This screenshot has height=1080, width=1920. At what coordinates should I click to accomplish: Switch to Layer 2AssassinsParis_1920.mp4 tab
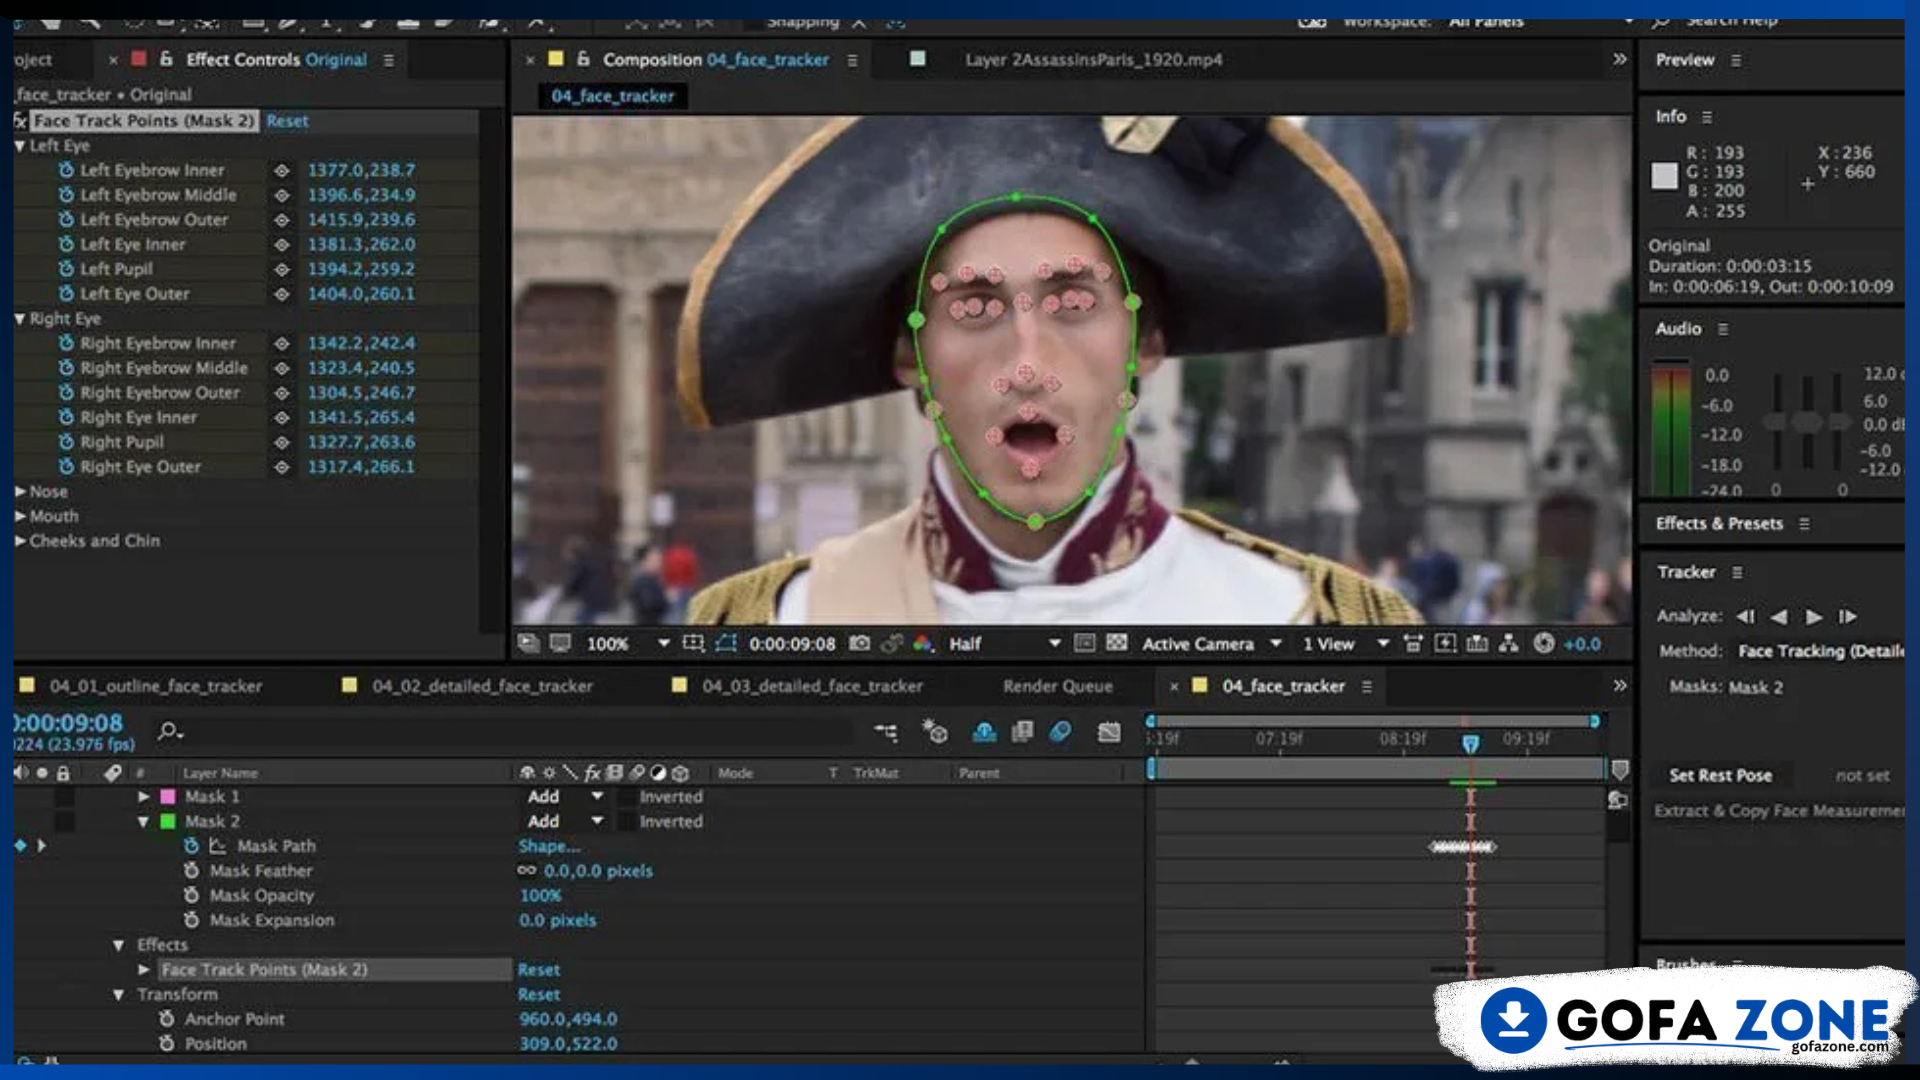[x=1093, y=60]
